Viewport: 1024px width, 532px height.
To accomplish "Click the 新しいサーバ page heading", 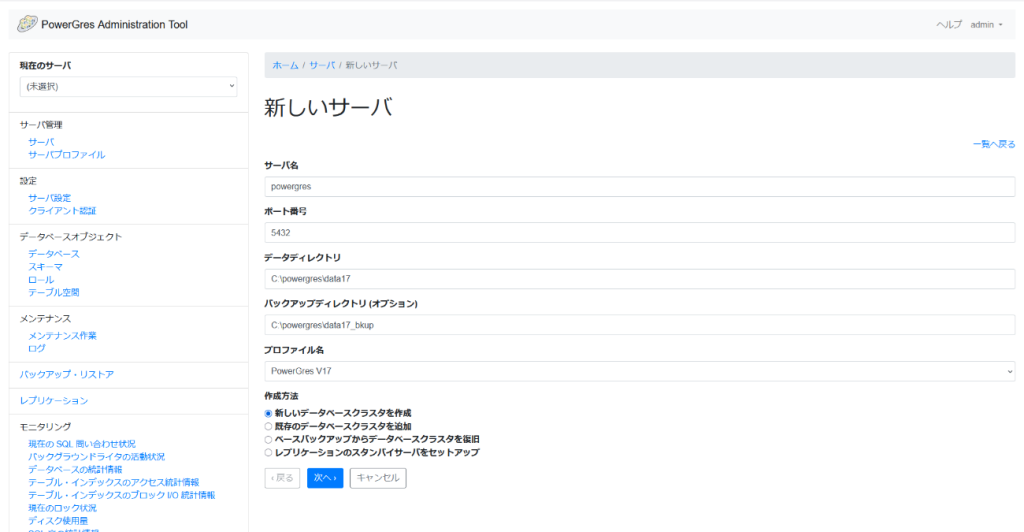I will coord(328,107).
